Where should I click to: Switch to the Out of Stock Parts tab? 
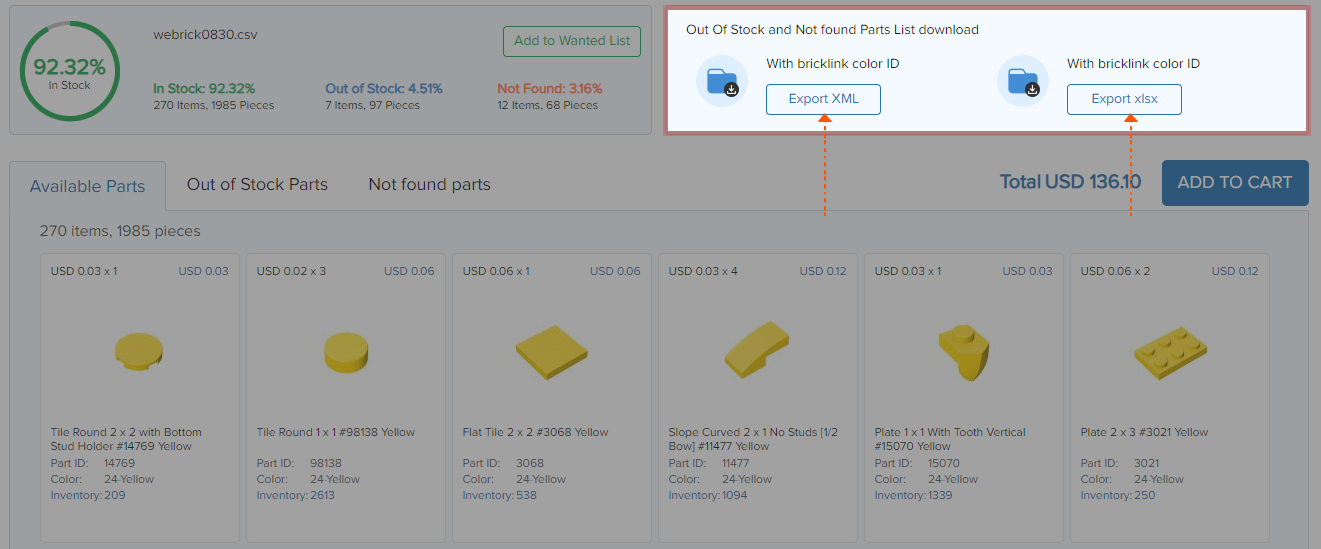(257, 184)
